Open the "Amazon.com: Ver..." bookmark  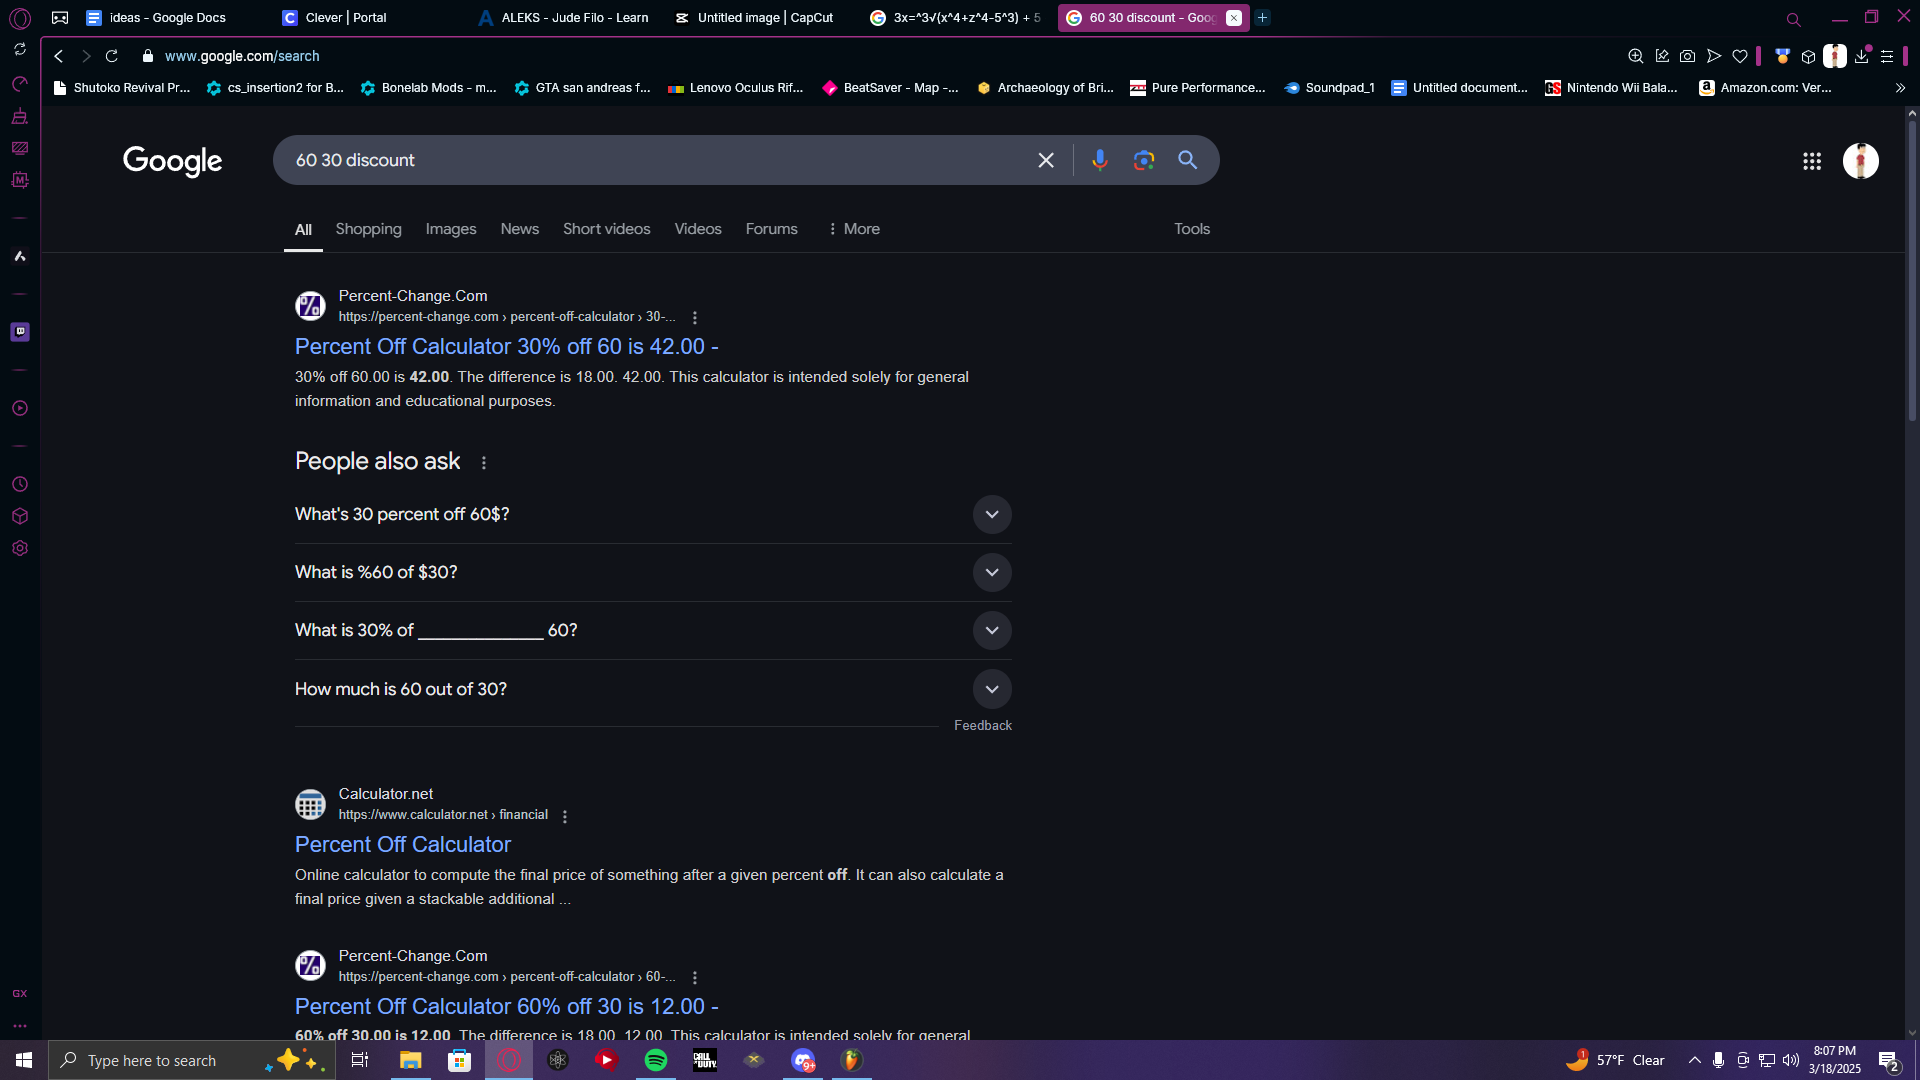click(x=1766, y=88)
